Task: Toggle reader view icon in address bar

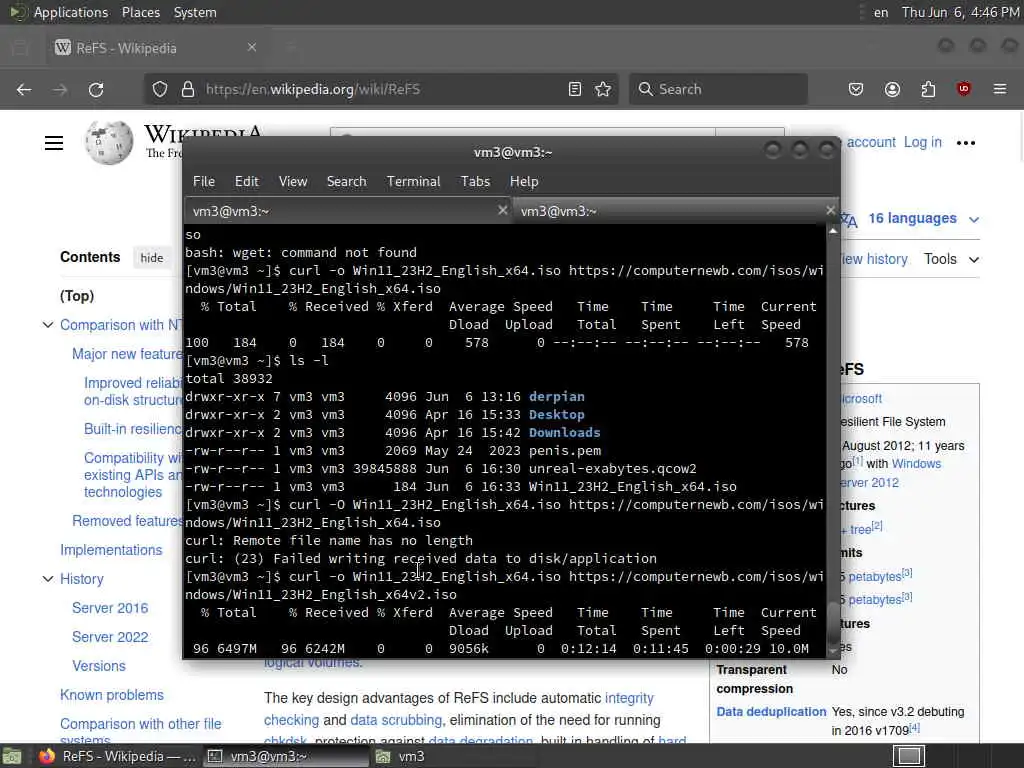Action: (575, 89)
